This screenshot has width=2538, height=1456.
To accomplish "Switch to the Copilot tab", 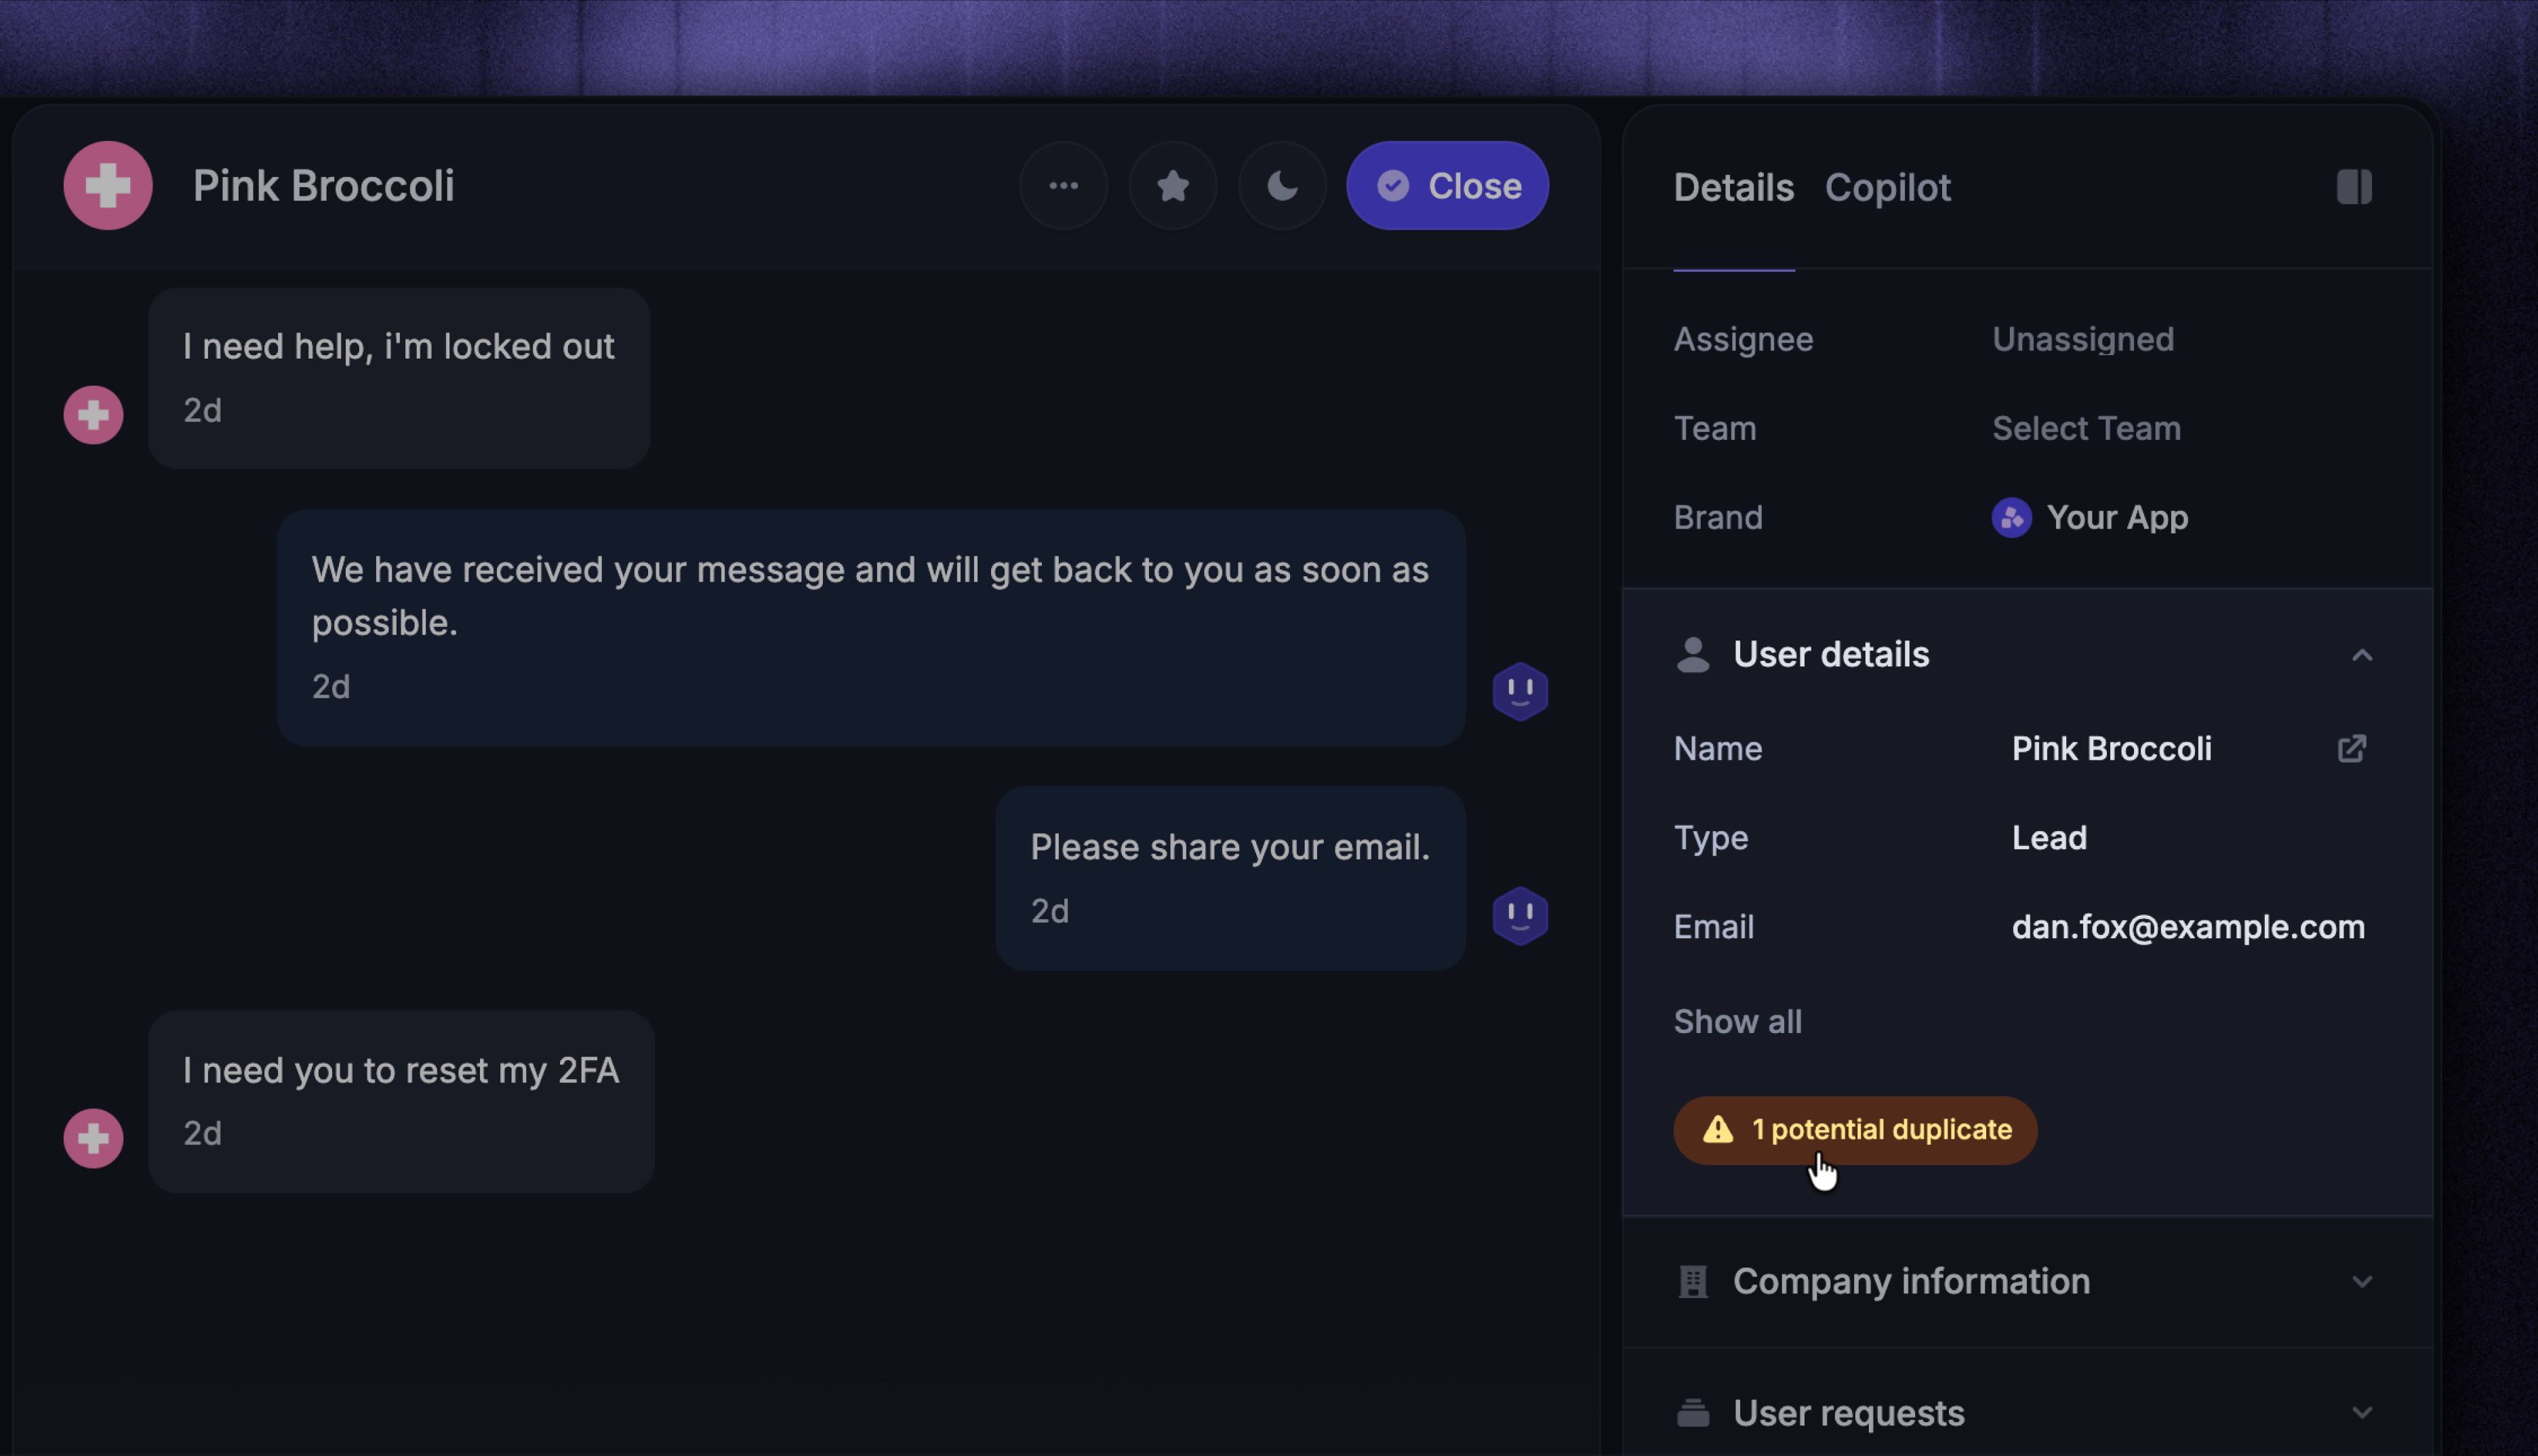I will pos(1887,187).
